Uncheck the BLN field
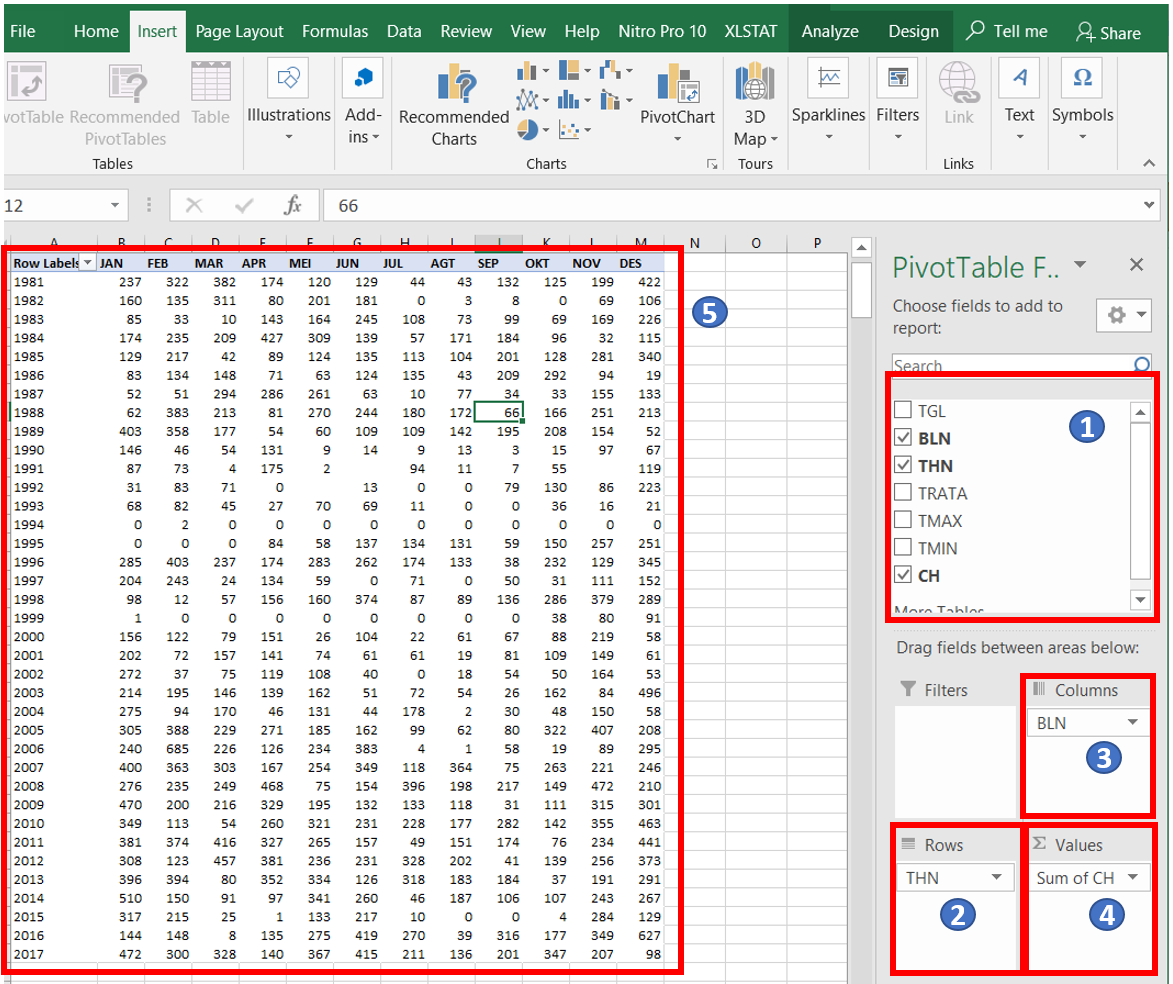 click(903, 438)
